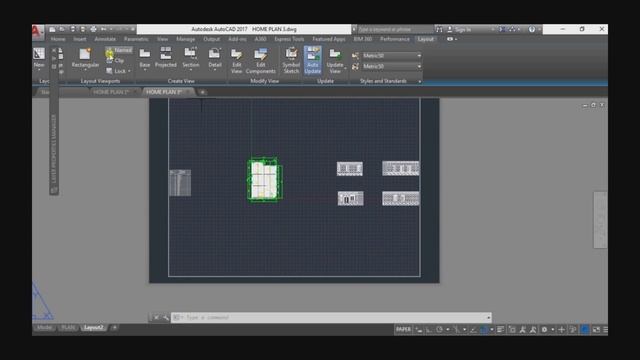640x360 pixels.
Task: Toggle object snap in status bar
Action: point(484,329)
